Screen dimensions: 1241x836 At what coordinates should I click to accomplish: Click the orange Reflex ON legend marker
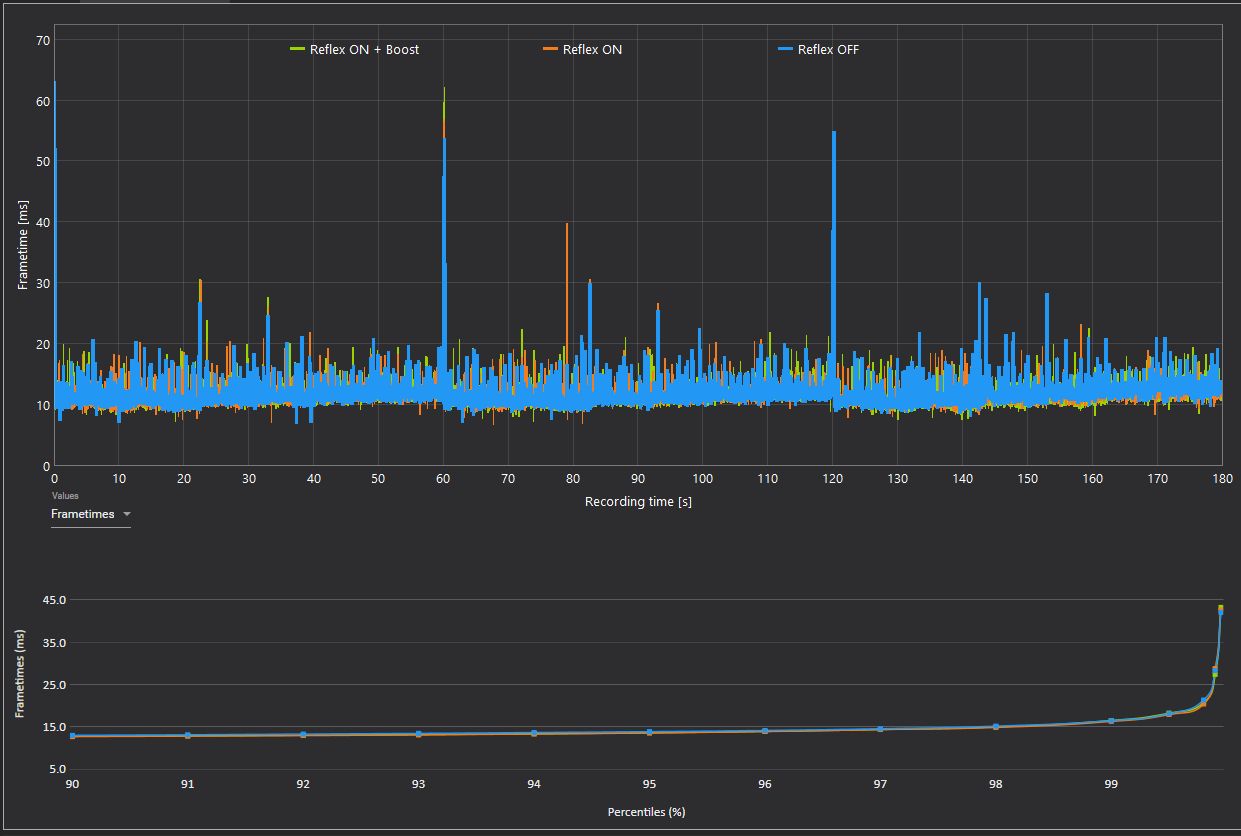pos(549,49)
